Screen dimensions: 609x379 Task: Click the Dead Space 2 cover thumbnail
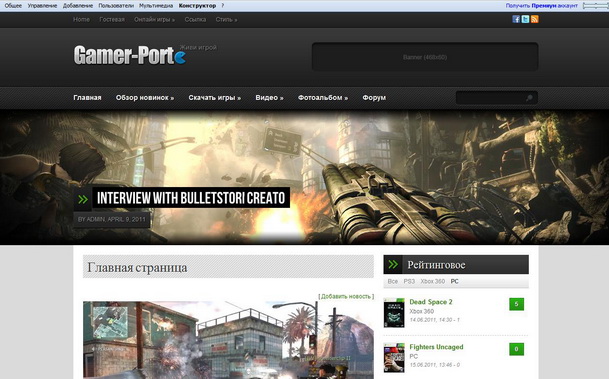tap(394, 313)
